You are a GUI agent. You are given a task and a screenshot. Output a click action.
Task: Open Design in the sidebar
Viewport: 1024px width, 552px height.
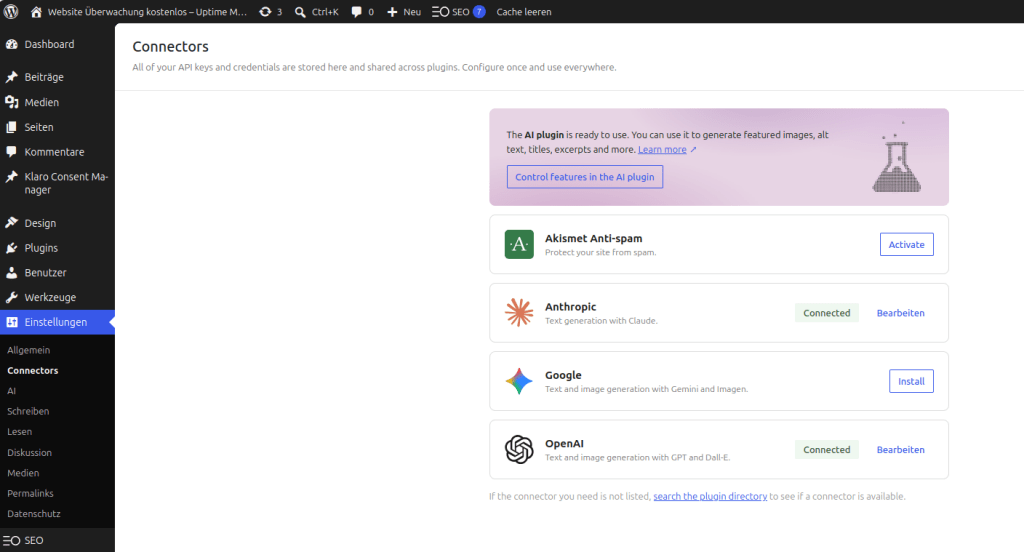click(40, 223)
